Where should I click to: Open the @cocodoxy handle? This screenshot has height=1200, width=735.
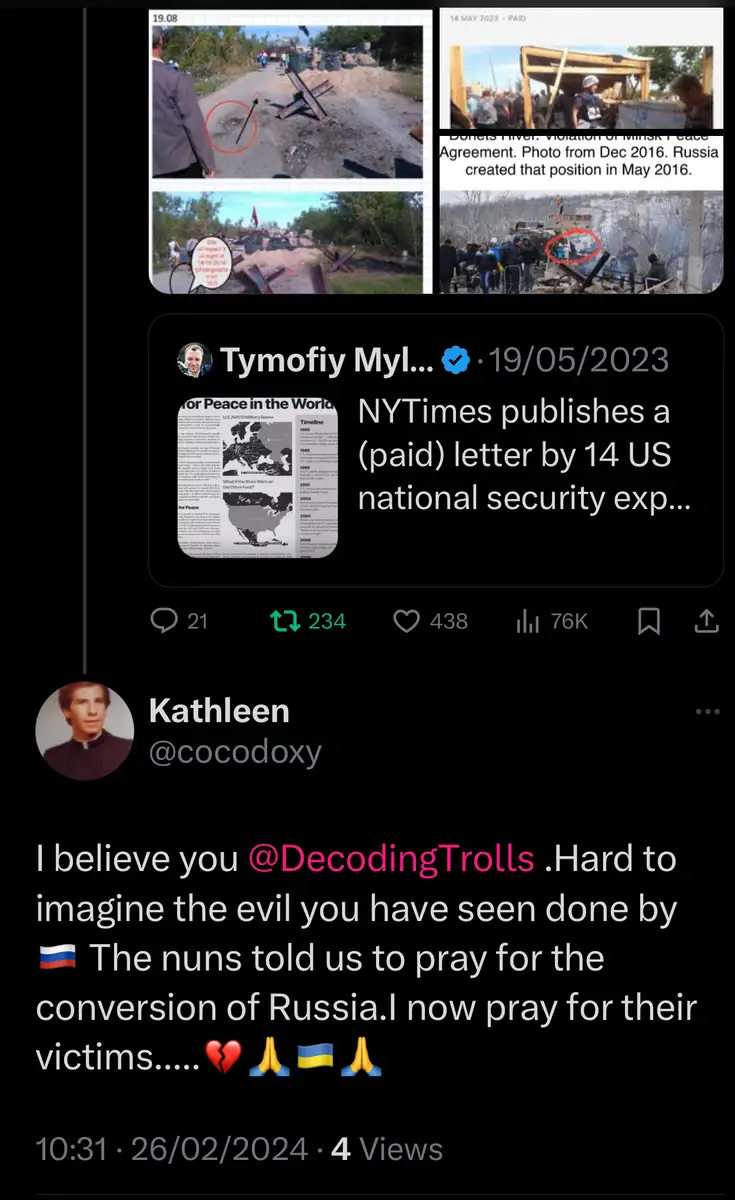click(235, 752)
